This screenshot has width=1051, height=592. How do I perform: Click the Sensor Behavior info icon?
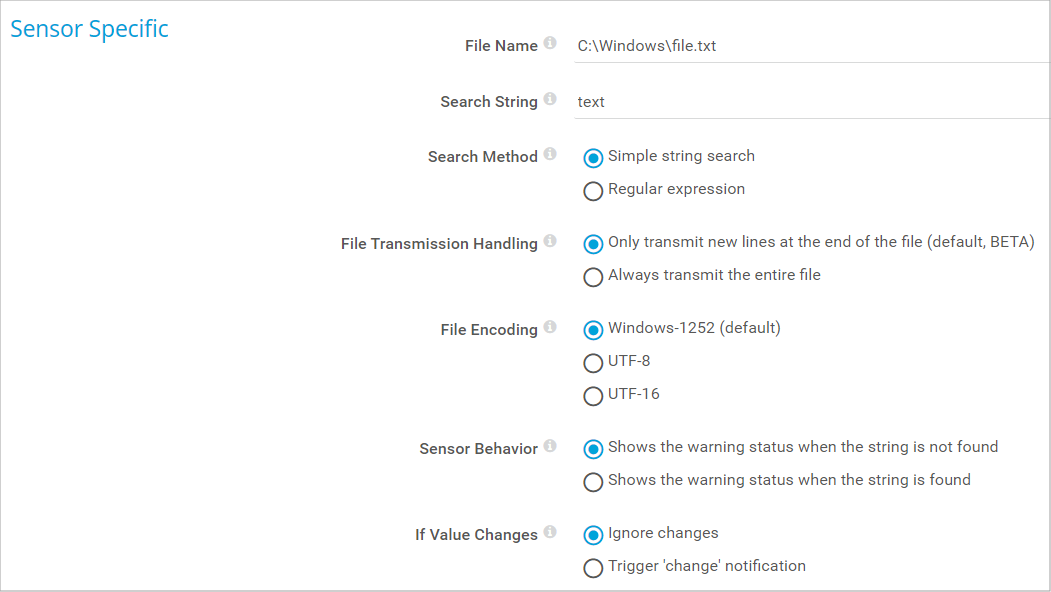[x=550, y=447]
